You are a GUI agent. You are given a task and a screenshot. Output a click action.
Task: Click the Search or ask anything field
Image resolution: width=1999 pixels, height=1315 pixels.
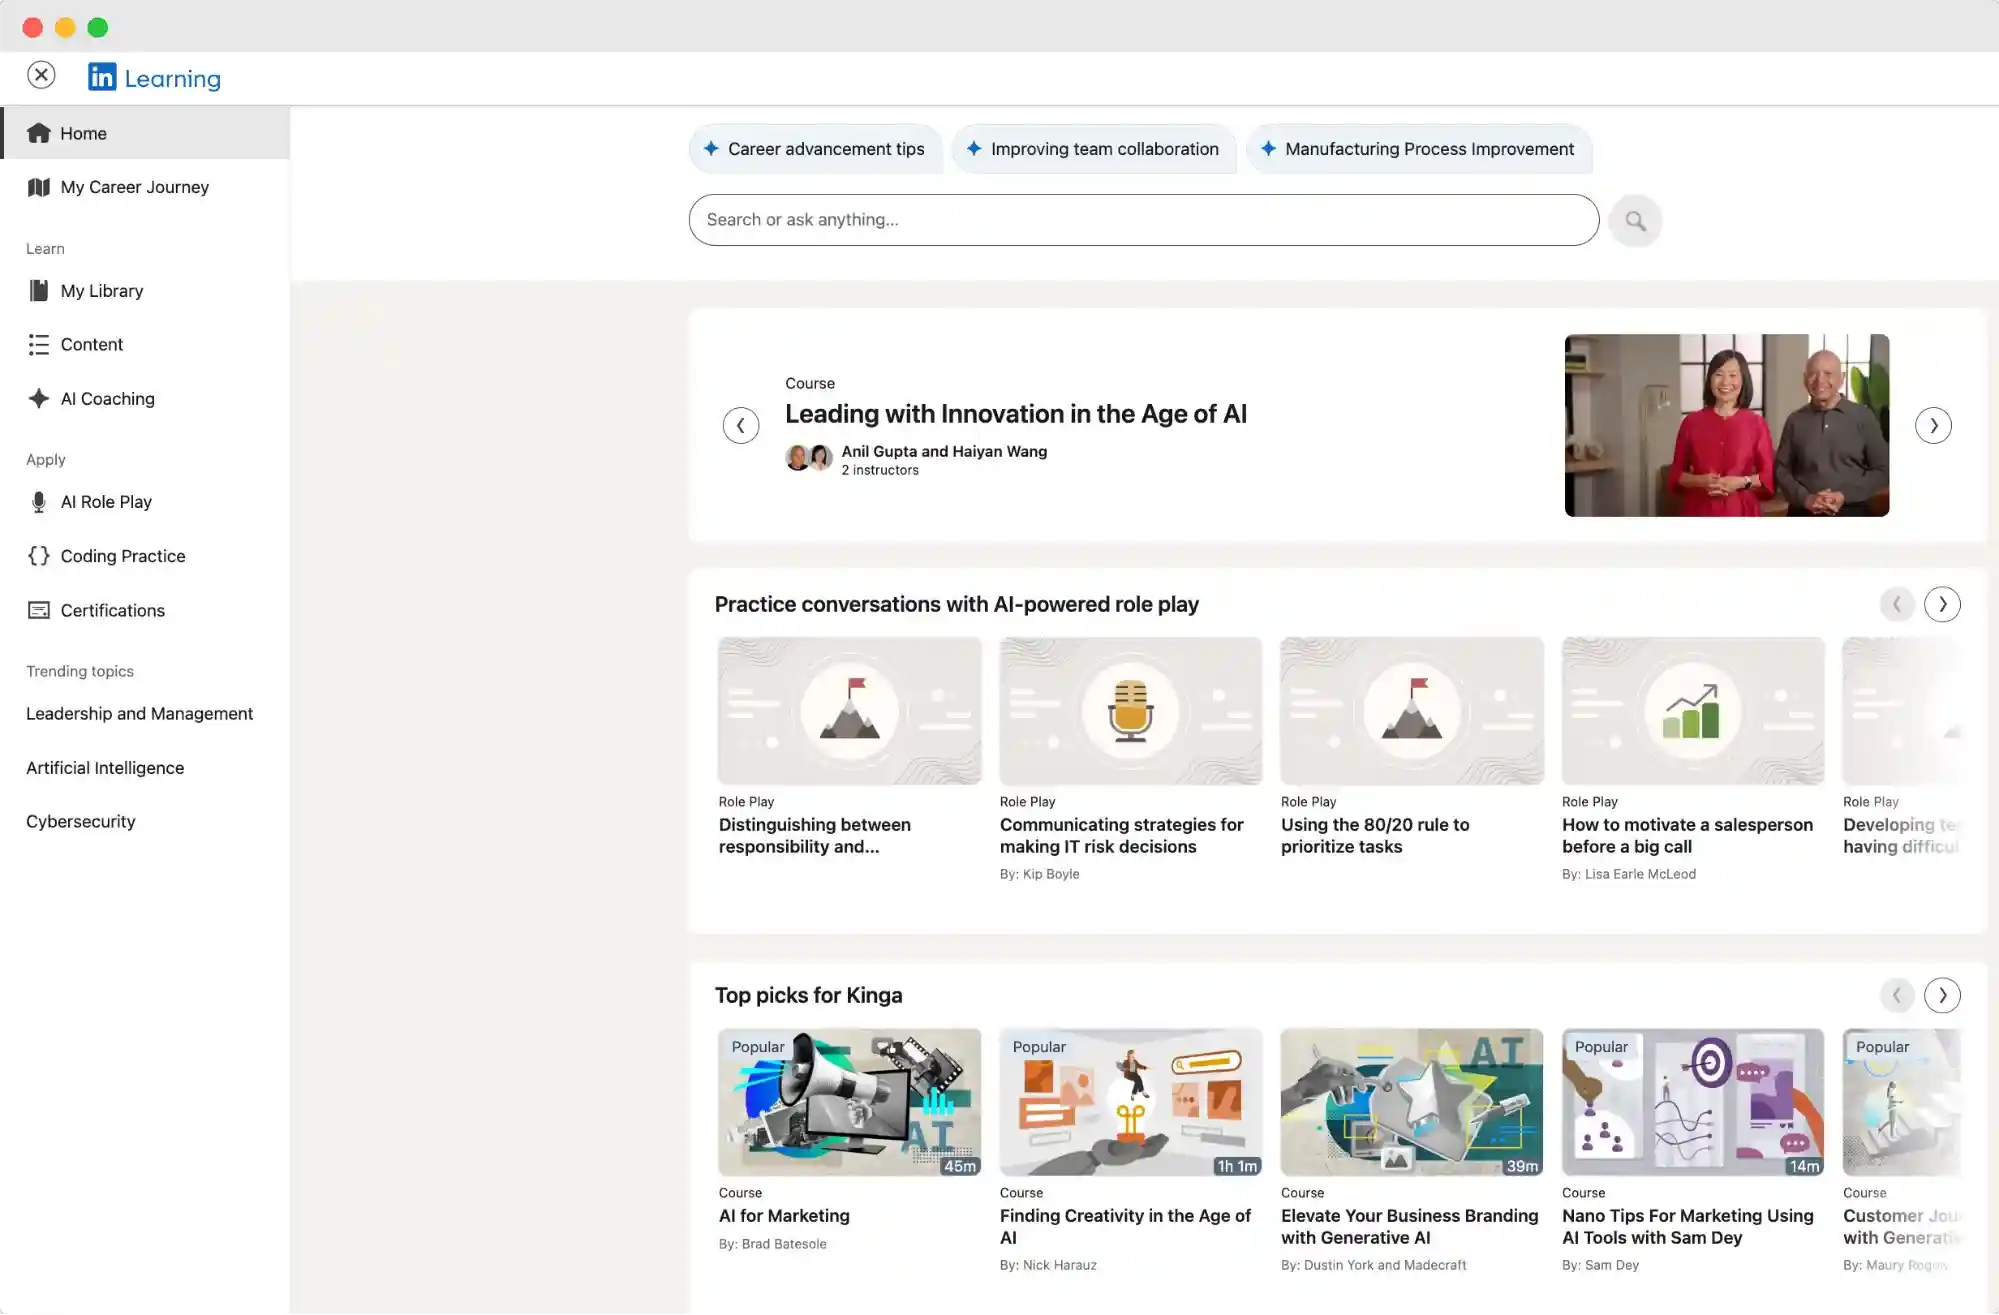[1143, 220]
